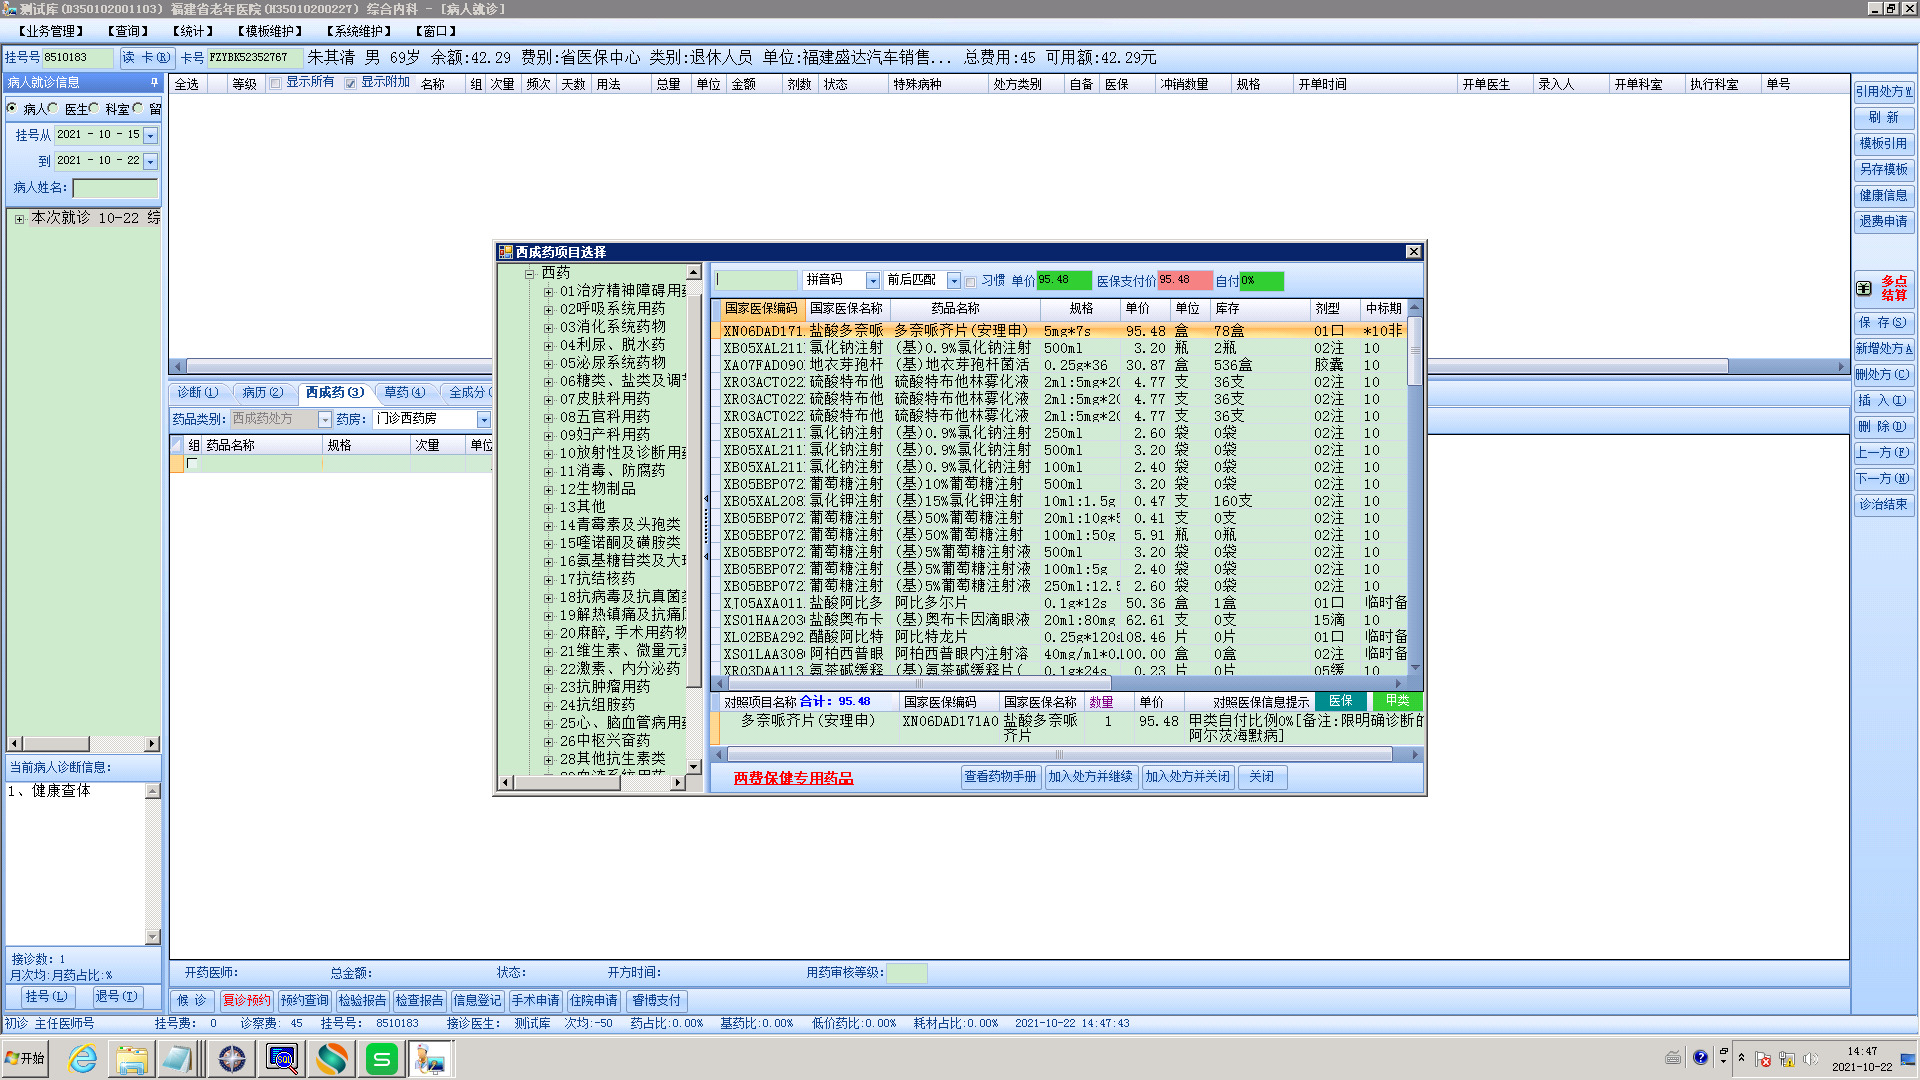
Task: Open the 拼音码 search type dropdown
Action: tap(872, 281)
